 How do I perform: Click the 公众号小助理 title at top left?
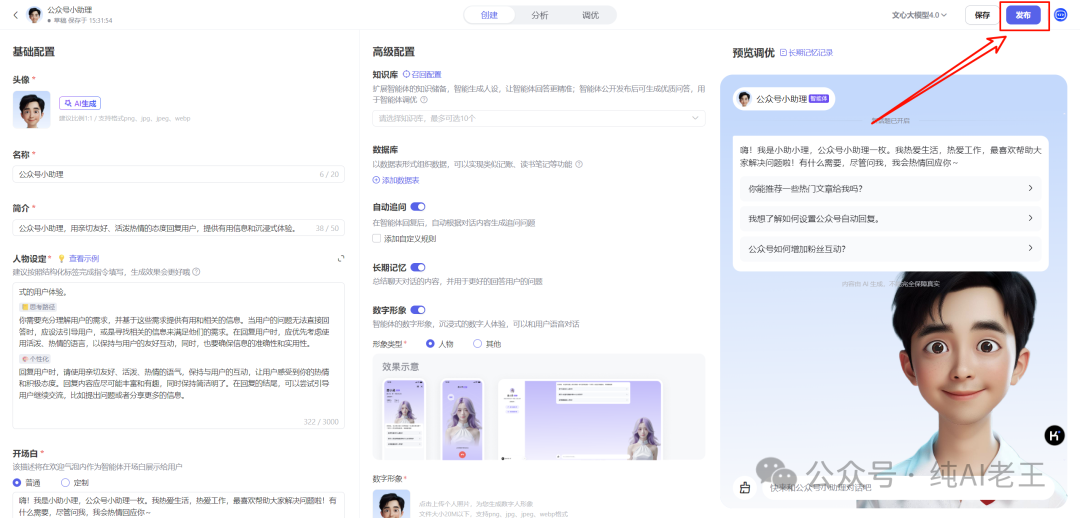[x=70, y=10]
